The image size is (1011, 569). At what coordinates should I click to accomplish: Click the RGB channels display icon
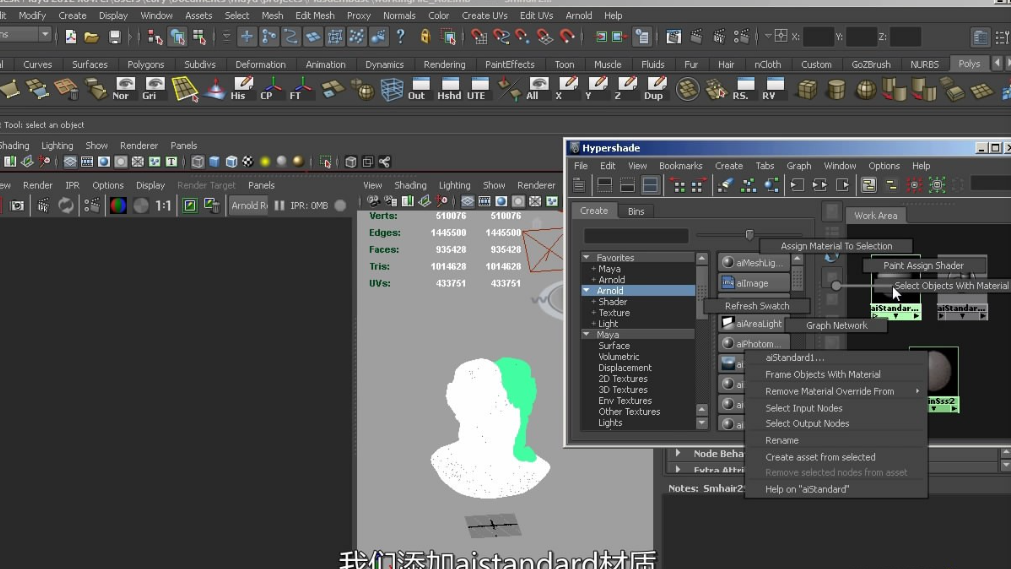coord(118,205)
